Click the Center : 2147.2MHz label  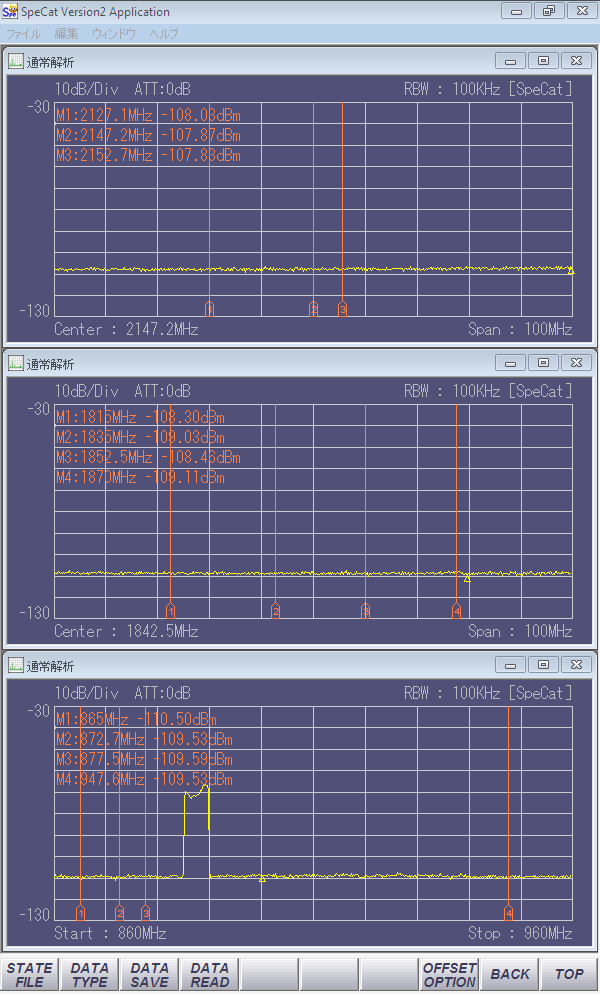[126, 330]
